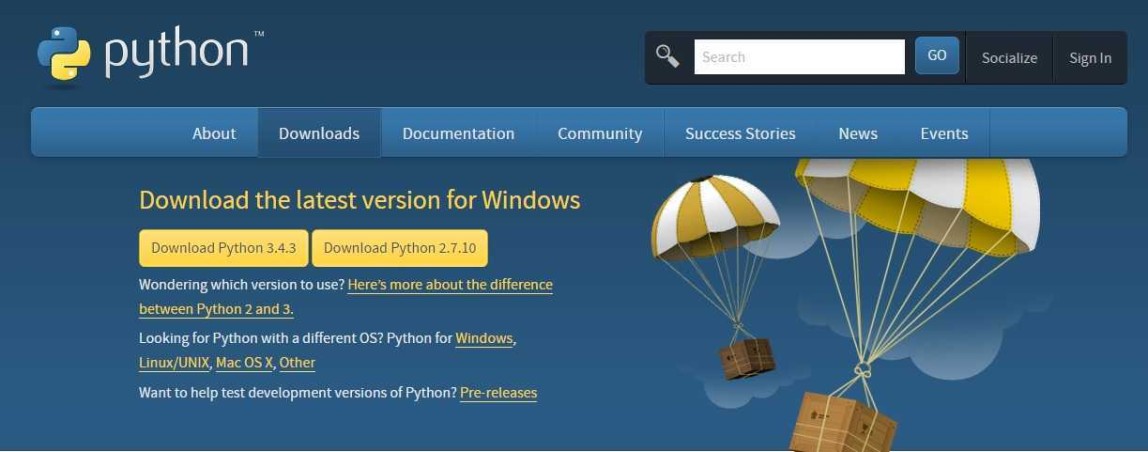
Task: Click the small hanging cardboard box
Action: click(x=747, y=358)
